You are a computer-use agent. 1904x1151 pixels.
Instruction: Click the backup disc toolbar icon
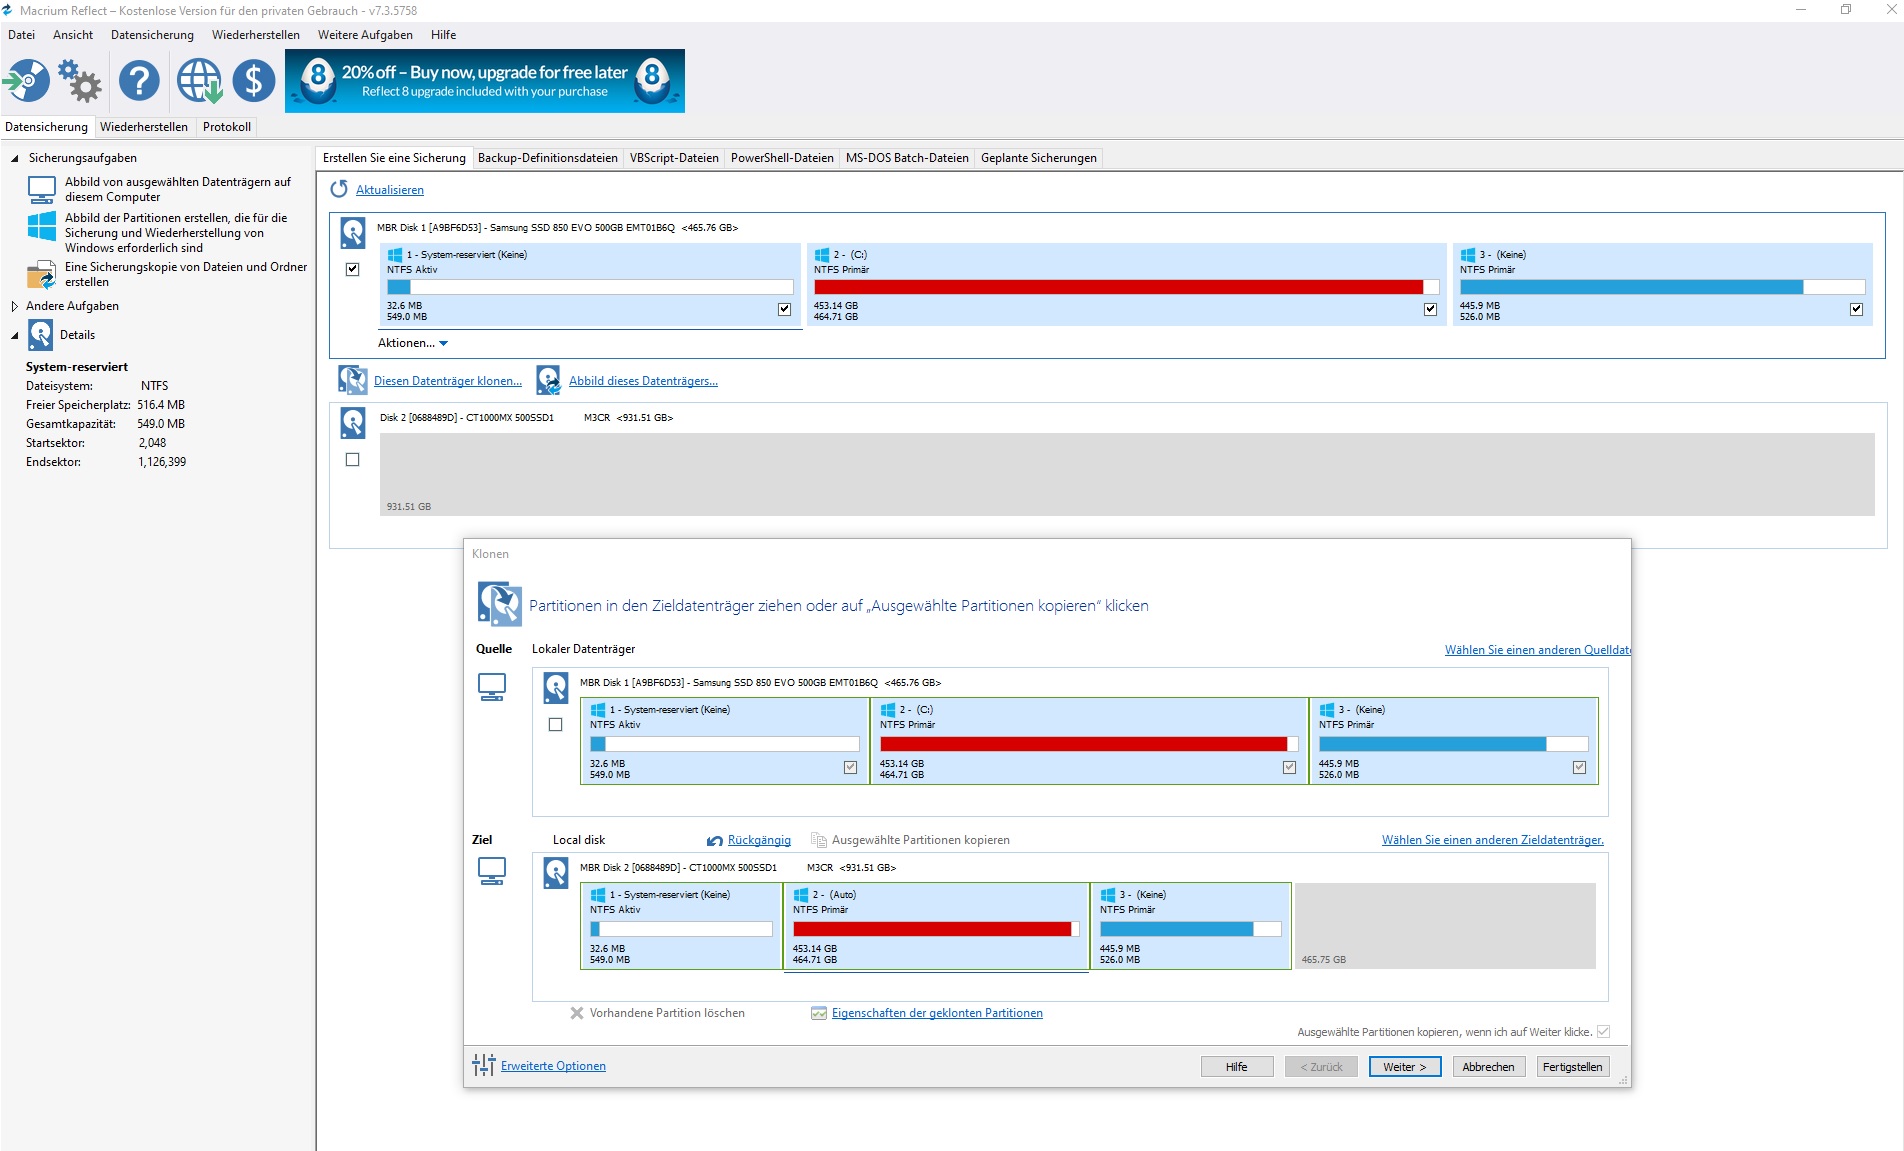click(27, 80)
